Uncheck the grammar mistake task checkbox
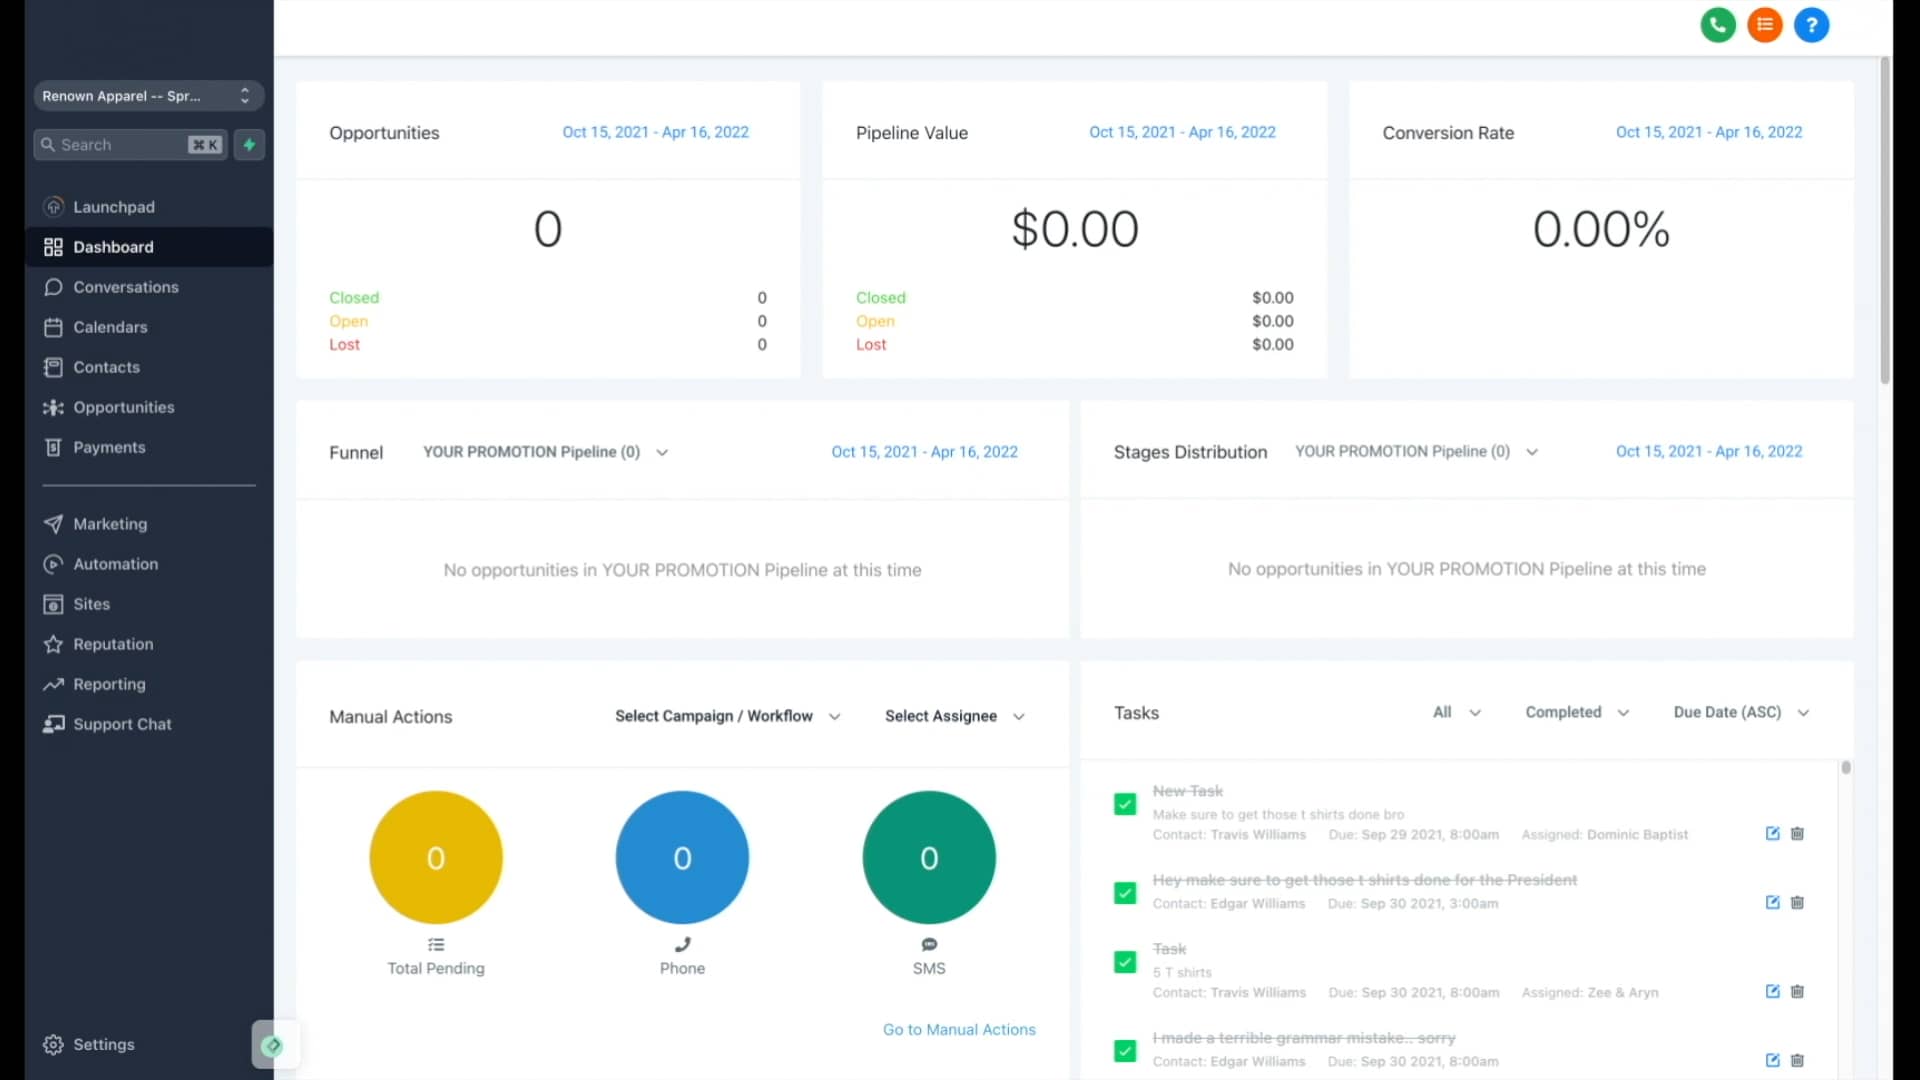The width and height of the screenshot is (1920, 1080). [1124, 1051]
